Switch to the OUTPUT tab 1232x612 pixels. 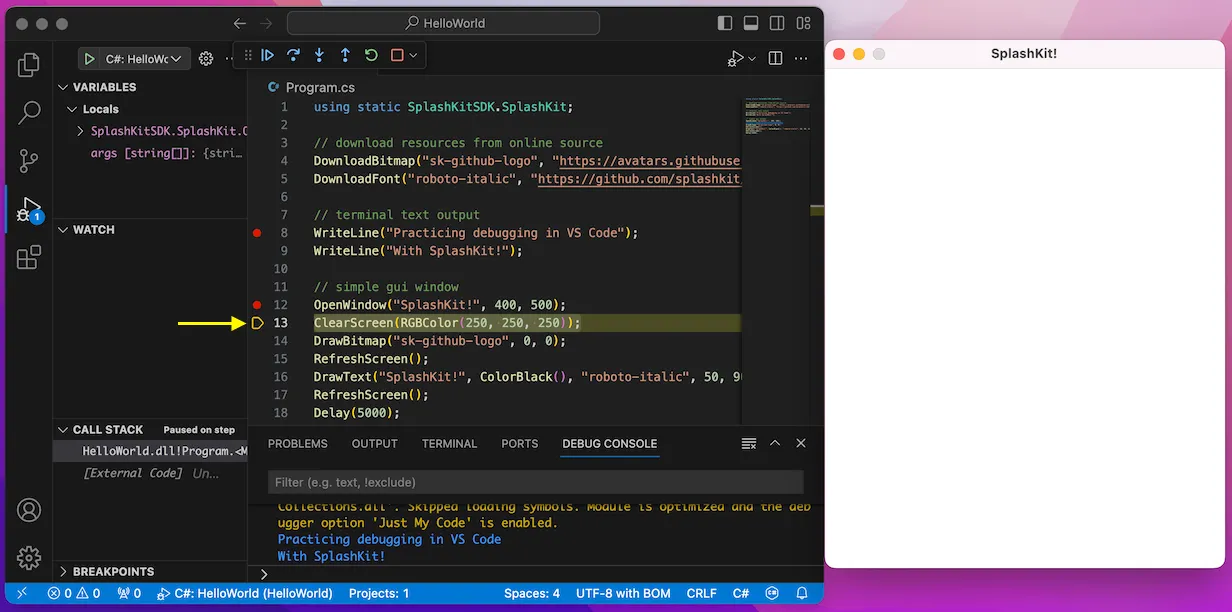(374, 444)
